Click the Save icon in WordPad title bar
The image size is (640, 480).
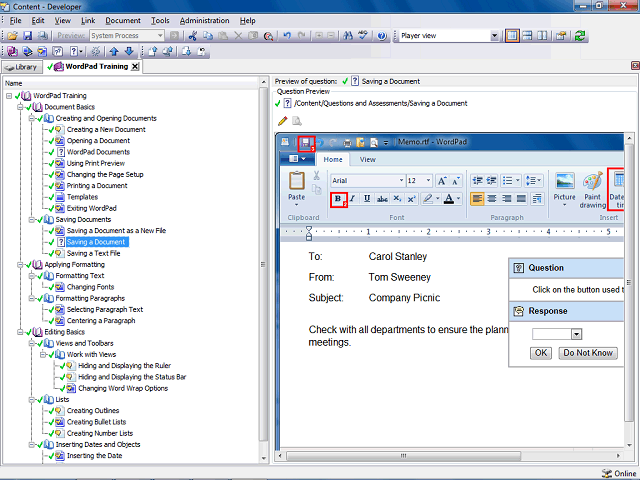coord(306,142)
